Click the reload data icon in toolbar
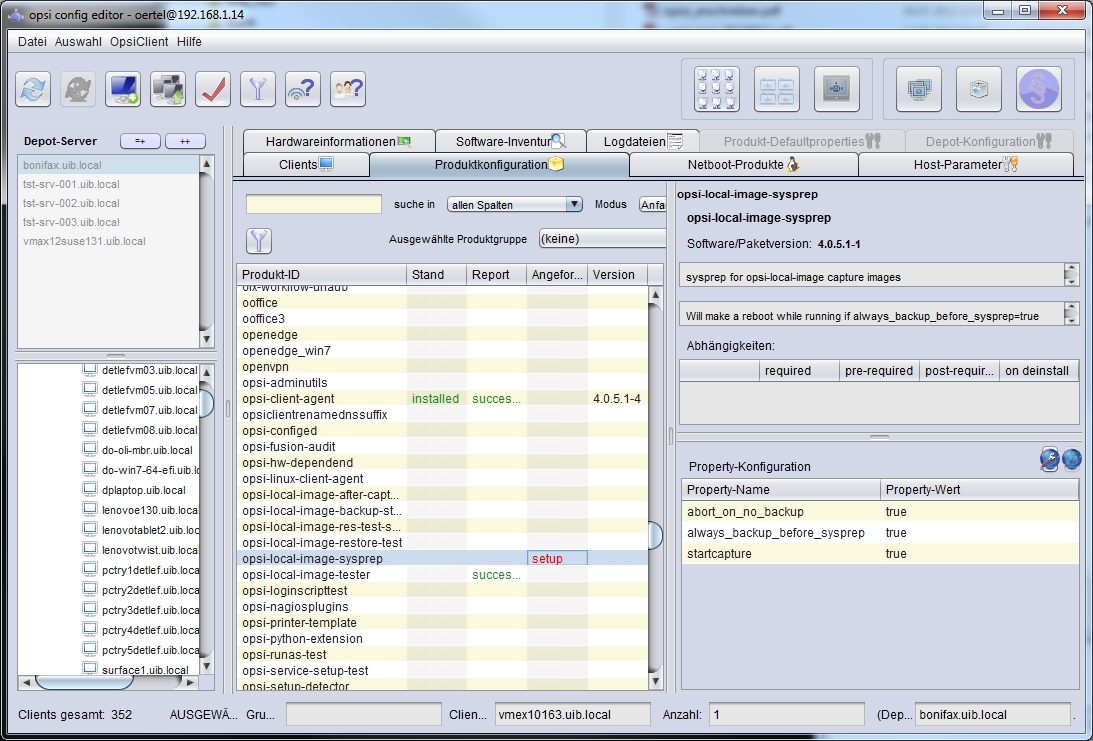The image size is (1093, 741). pyautogui.click(x=33, y=89)
